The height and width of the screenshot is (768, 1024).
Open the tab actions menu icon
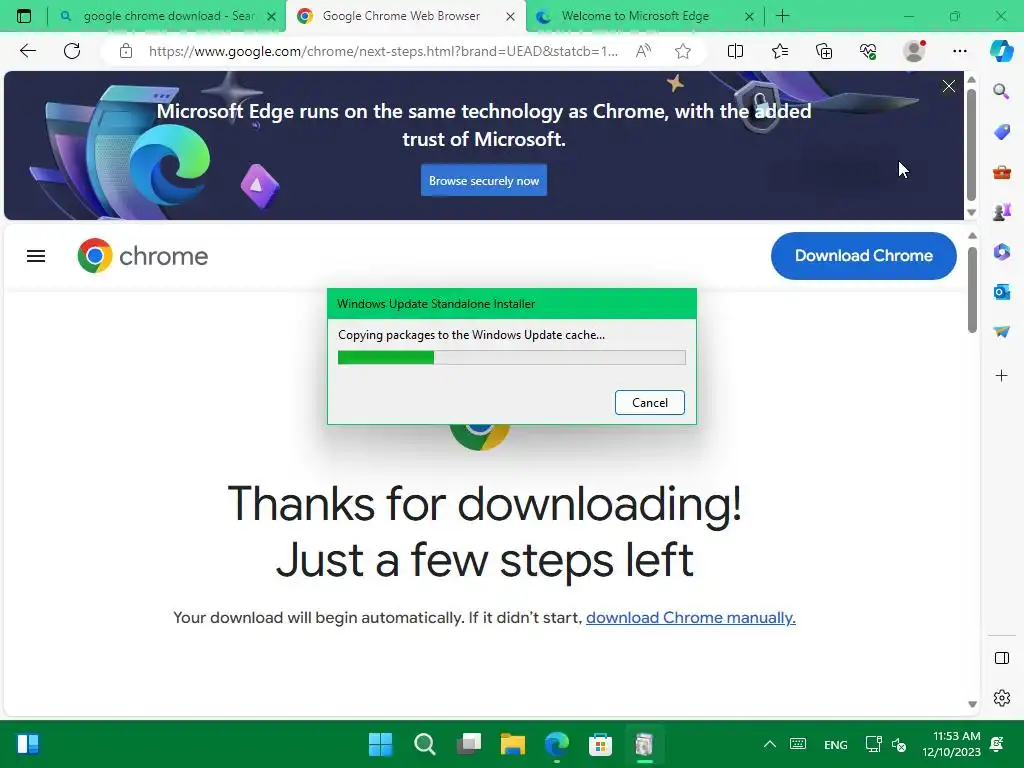coord(24,16)
